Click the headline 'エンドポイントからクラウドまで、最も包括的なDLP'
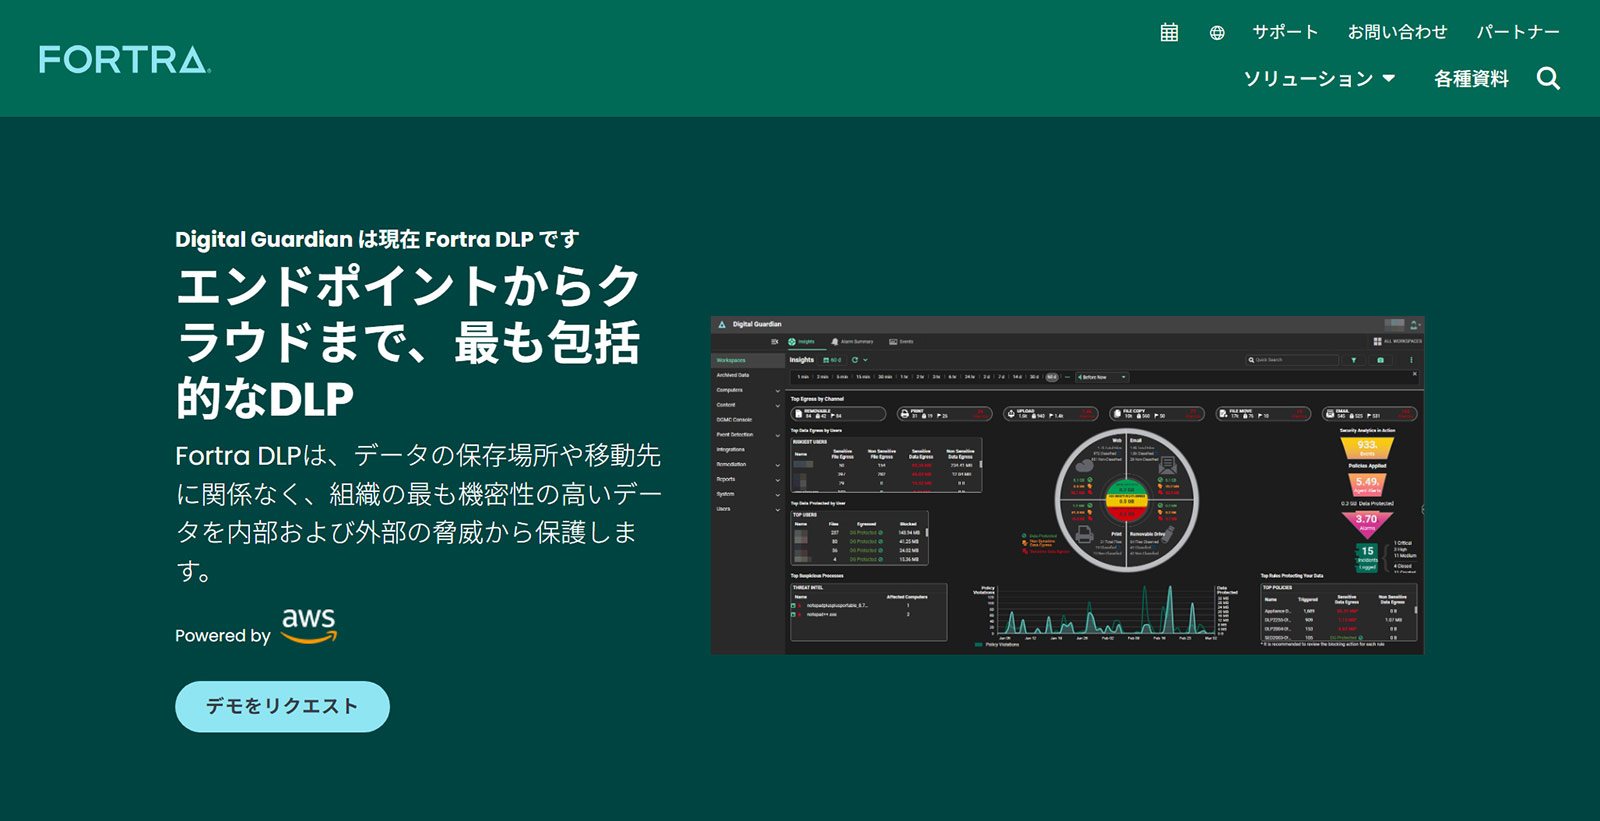This screenshot has height=821, width=1600. click(409, 342)
